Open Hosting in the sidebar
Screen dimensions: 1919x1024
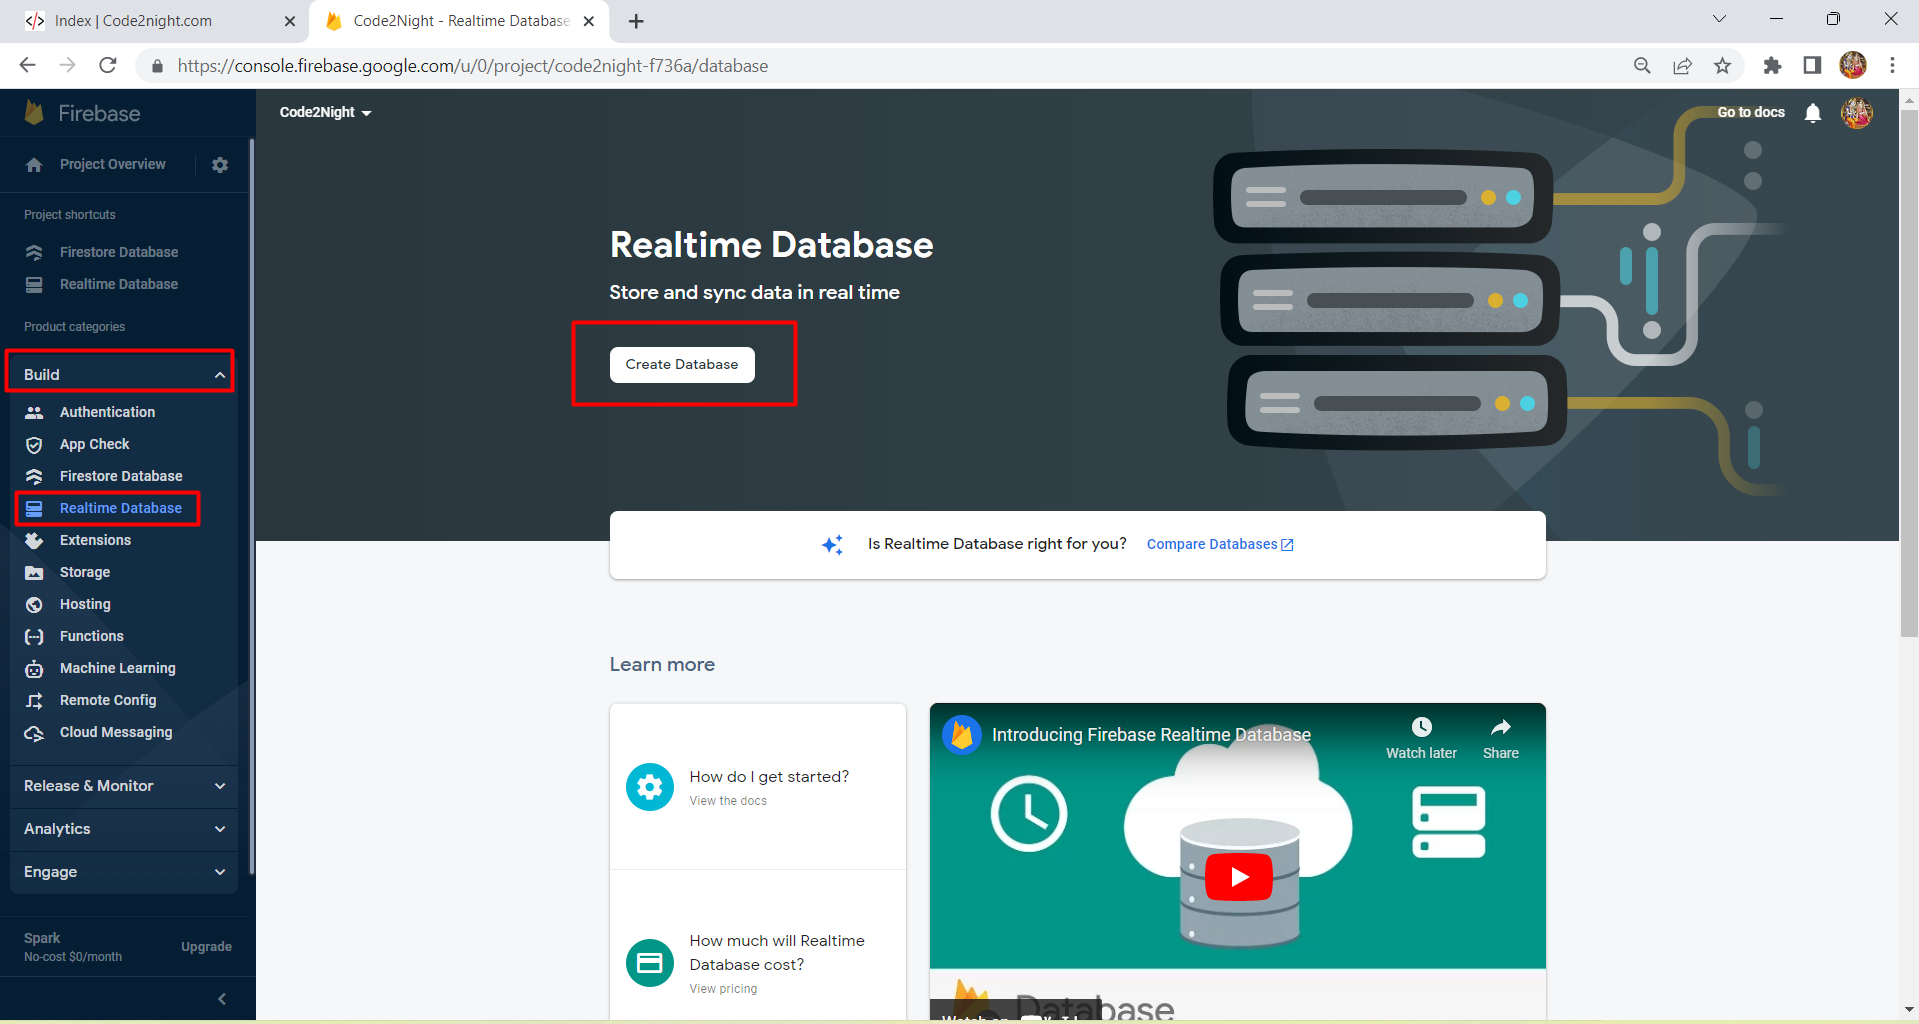point(85,604)
